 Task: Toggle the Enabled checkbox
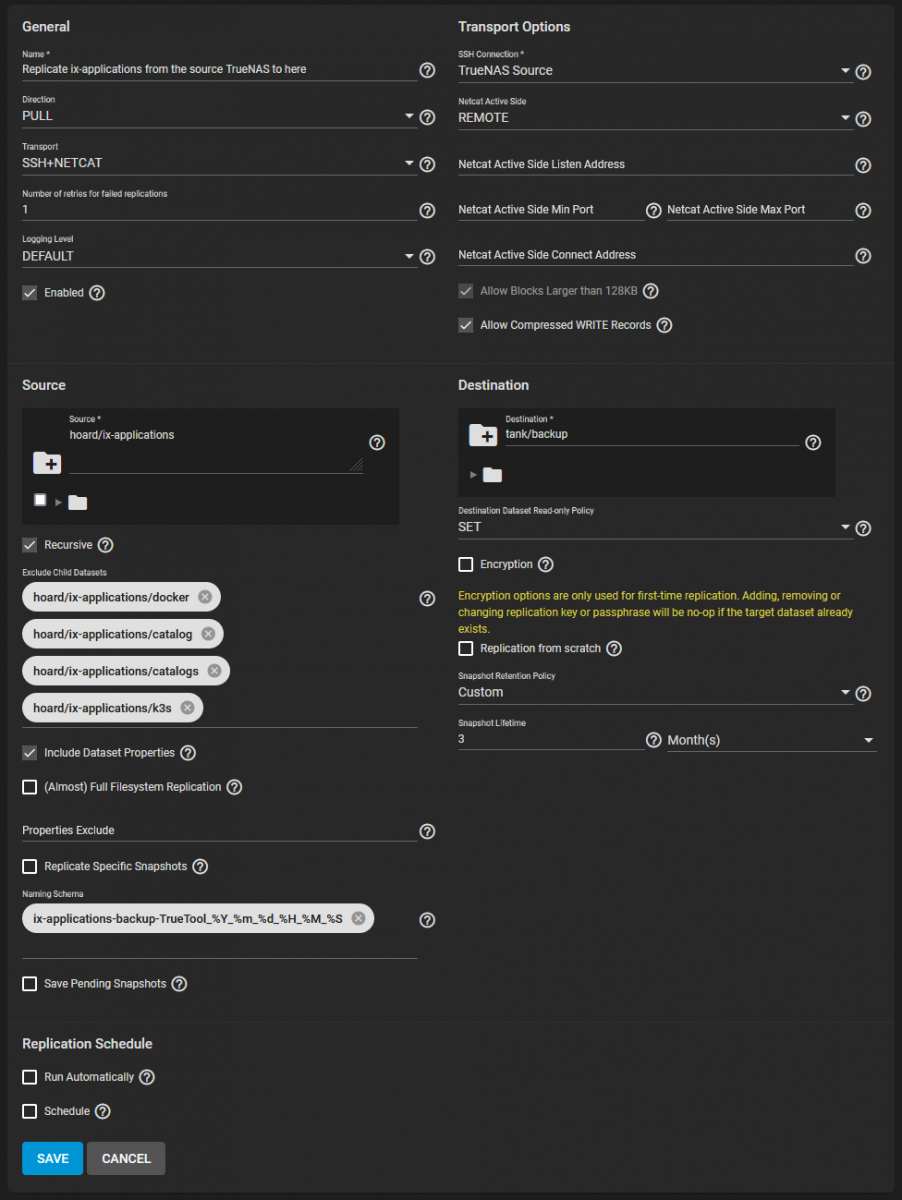click(30, 293)
